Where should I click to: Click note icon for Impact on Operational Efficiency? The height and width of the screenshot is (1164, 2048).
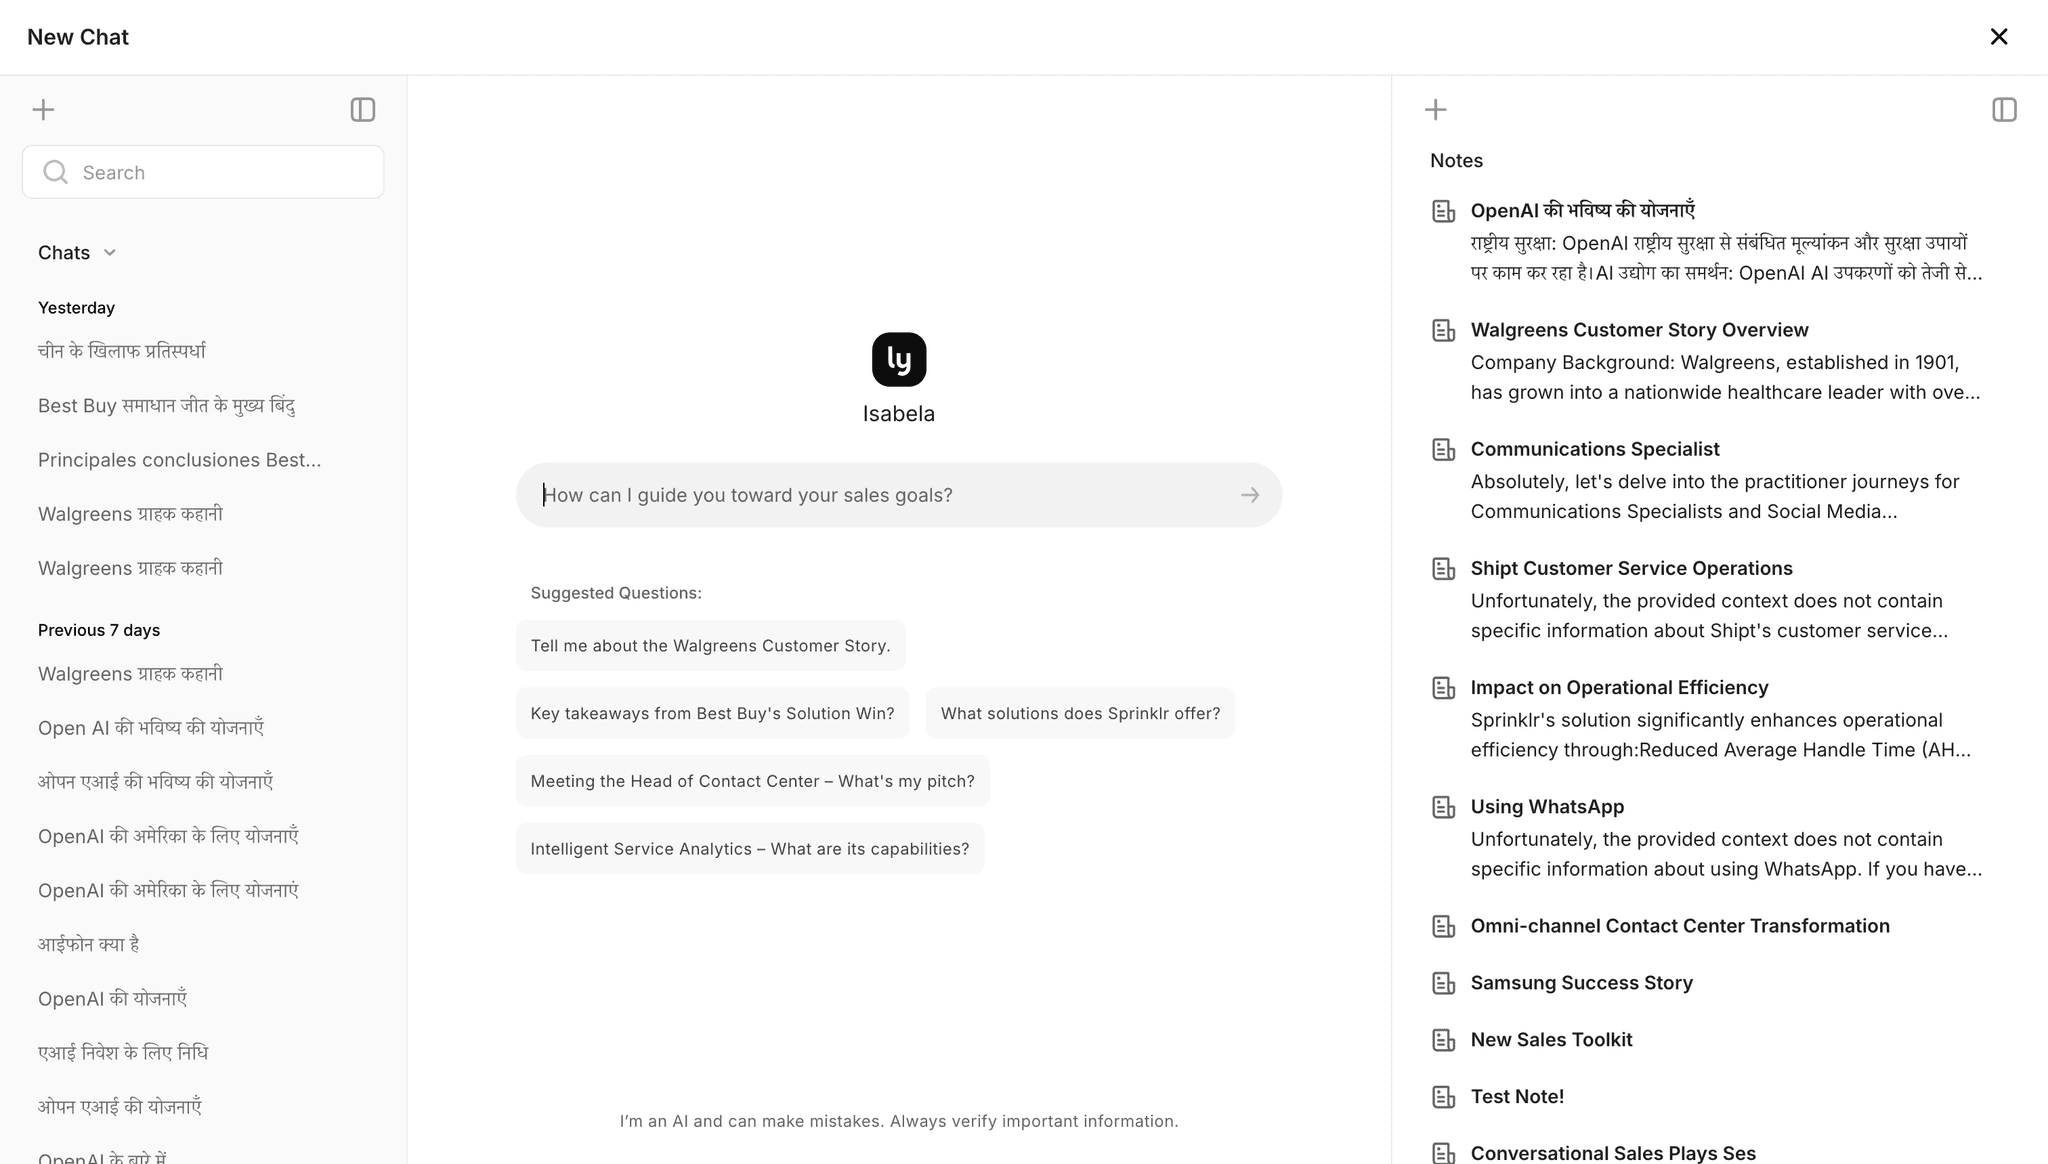pyautogui.click(x=1443, y=688)
